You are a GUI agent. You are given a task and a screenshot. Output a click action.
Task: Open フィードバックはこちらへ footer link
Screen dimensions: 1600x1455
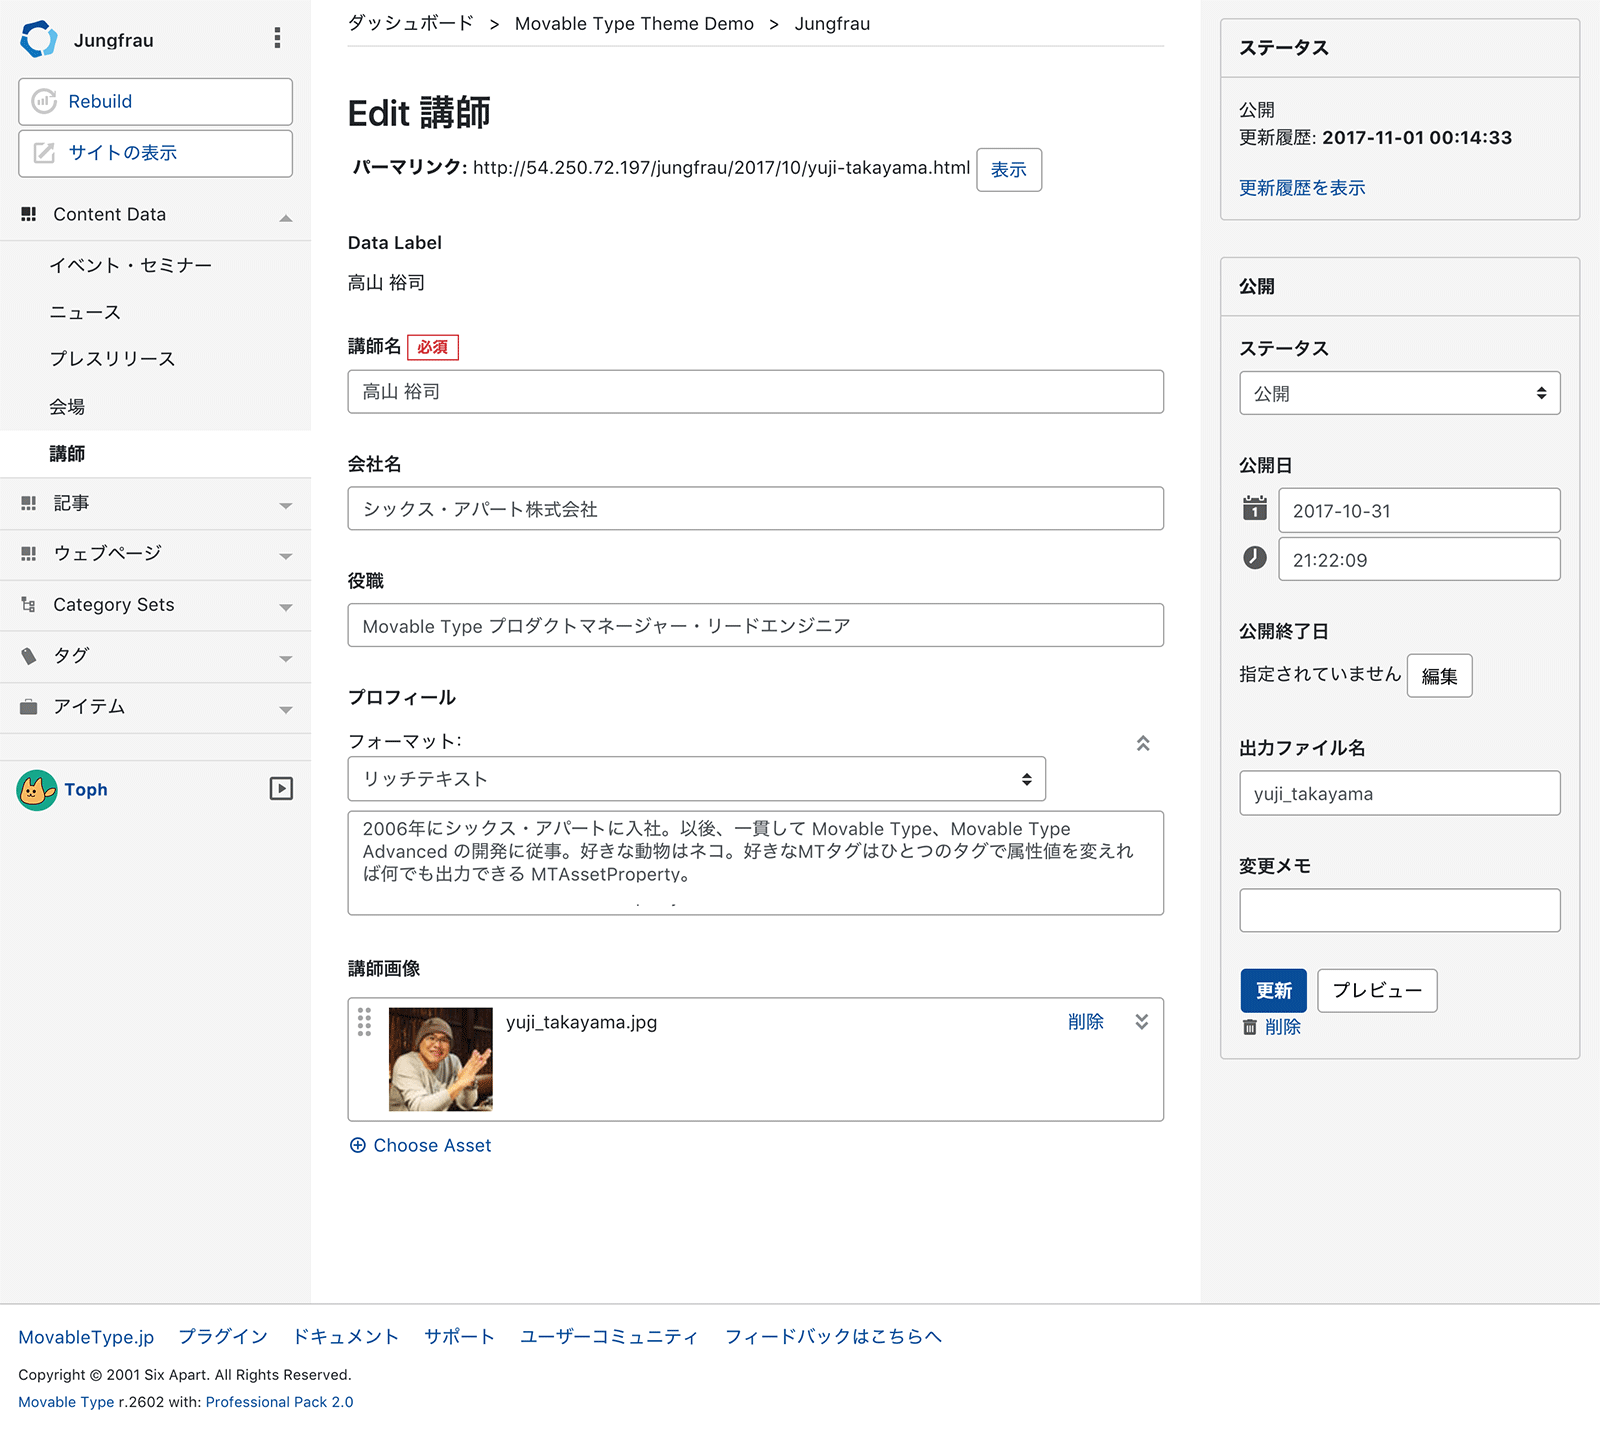[x=833, y=1337]
